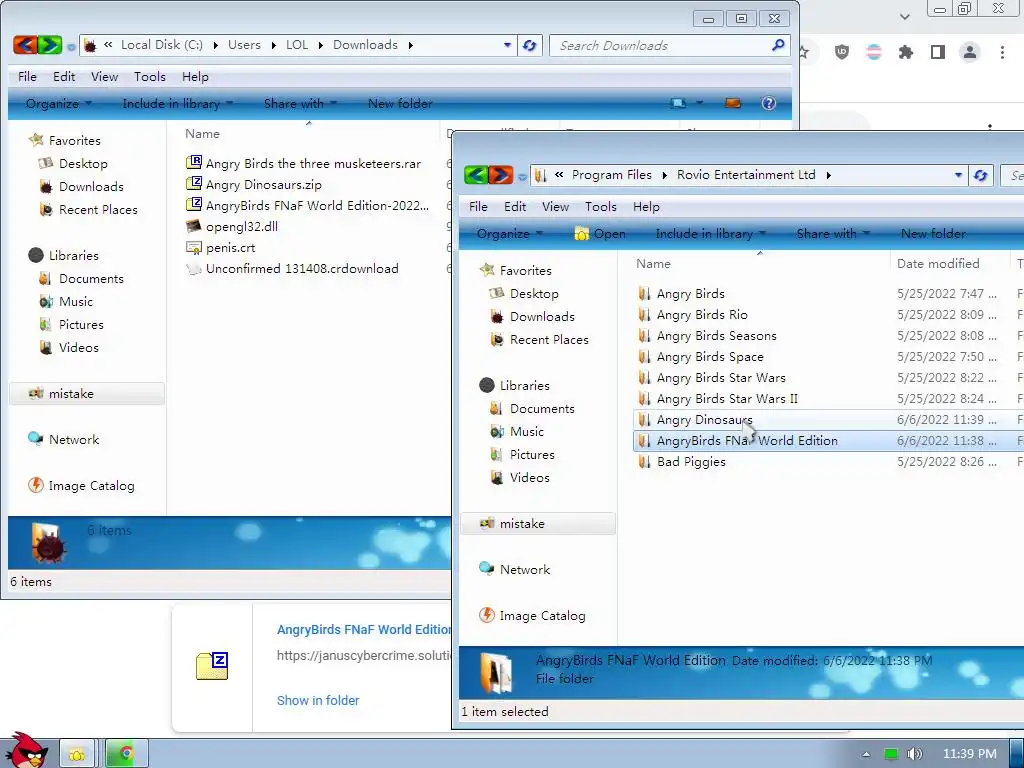This screenshot has height=768, width=1024.
Task: Open the file explorer taskbar button
Action: pyautogui.click(x=77, y=754)
